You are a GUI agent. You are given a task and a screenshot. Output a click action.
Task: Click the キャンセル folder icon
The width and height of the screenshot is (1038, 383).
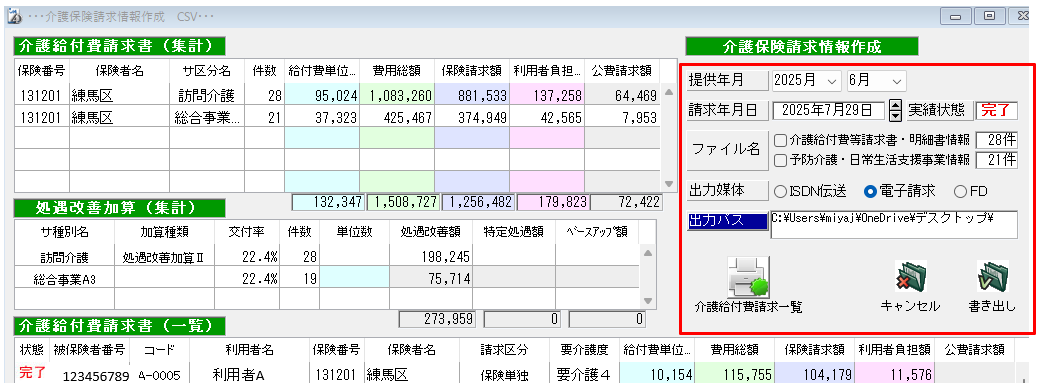point(910,277)
